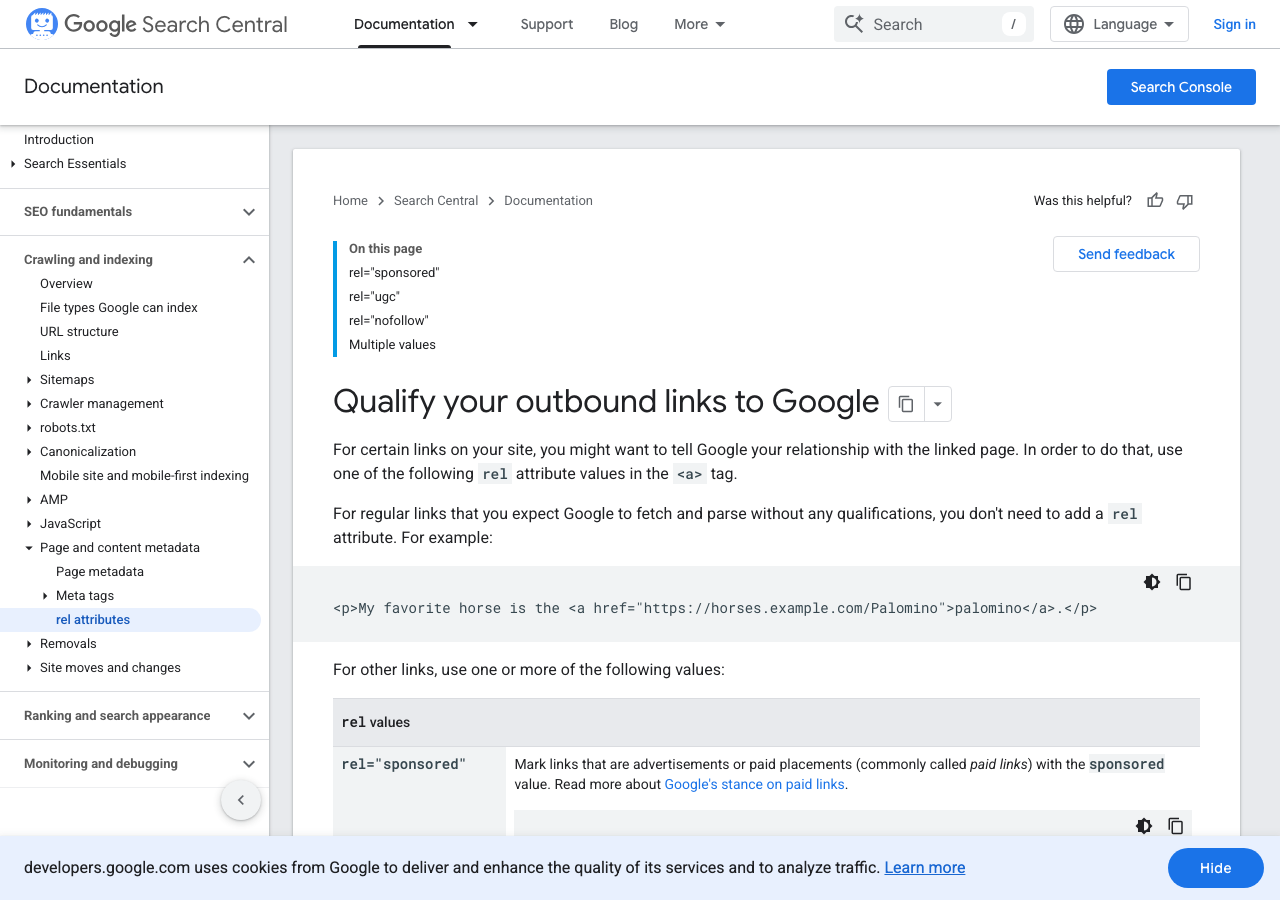Expand the Canonicalization tree item
The height and width of the screenshot is (900, 1280).
(28, 452)
